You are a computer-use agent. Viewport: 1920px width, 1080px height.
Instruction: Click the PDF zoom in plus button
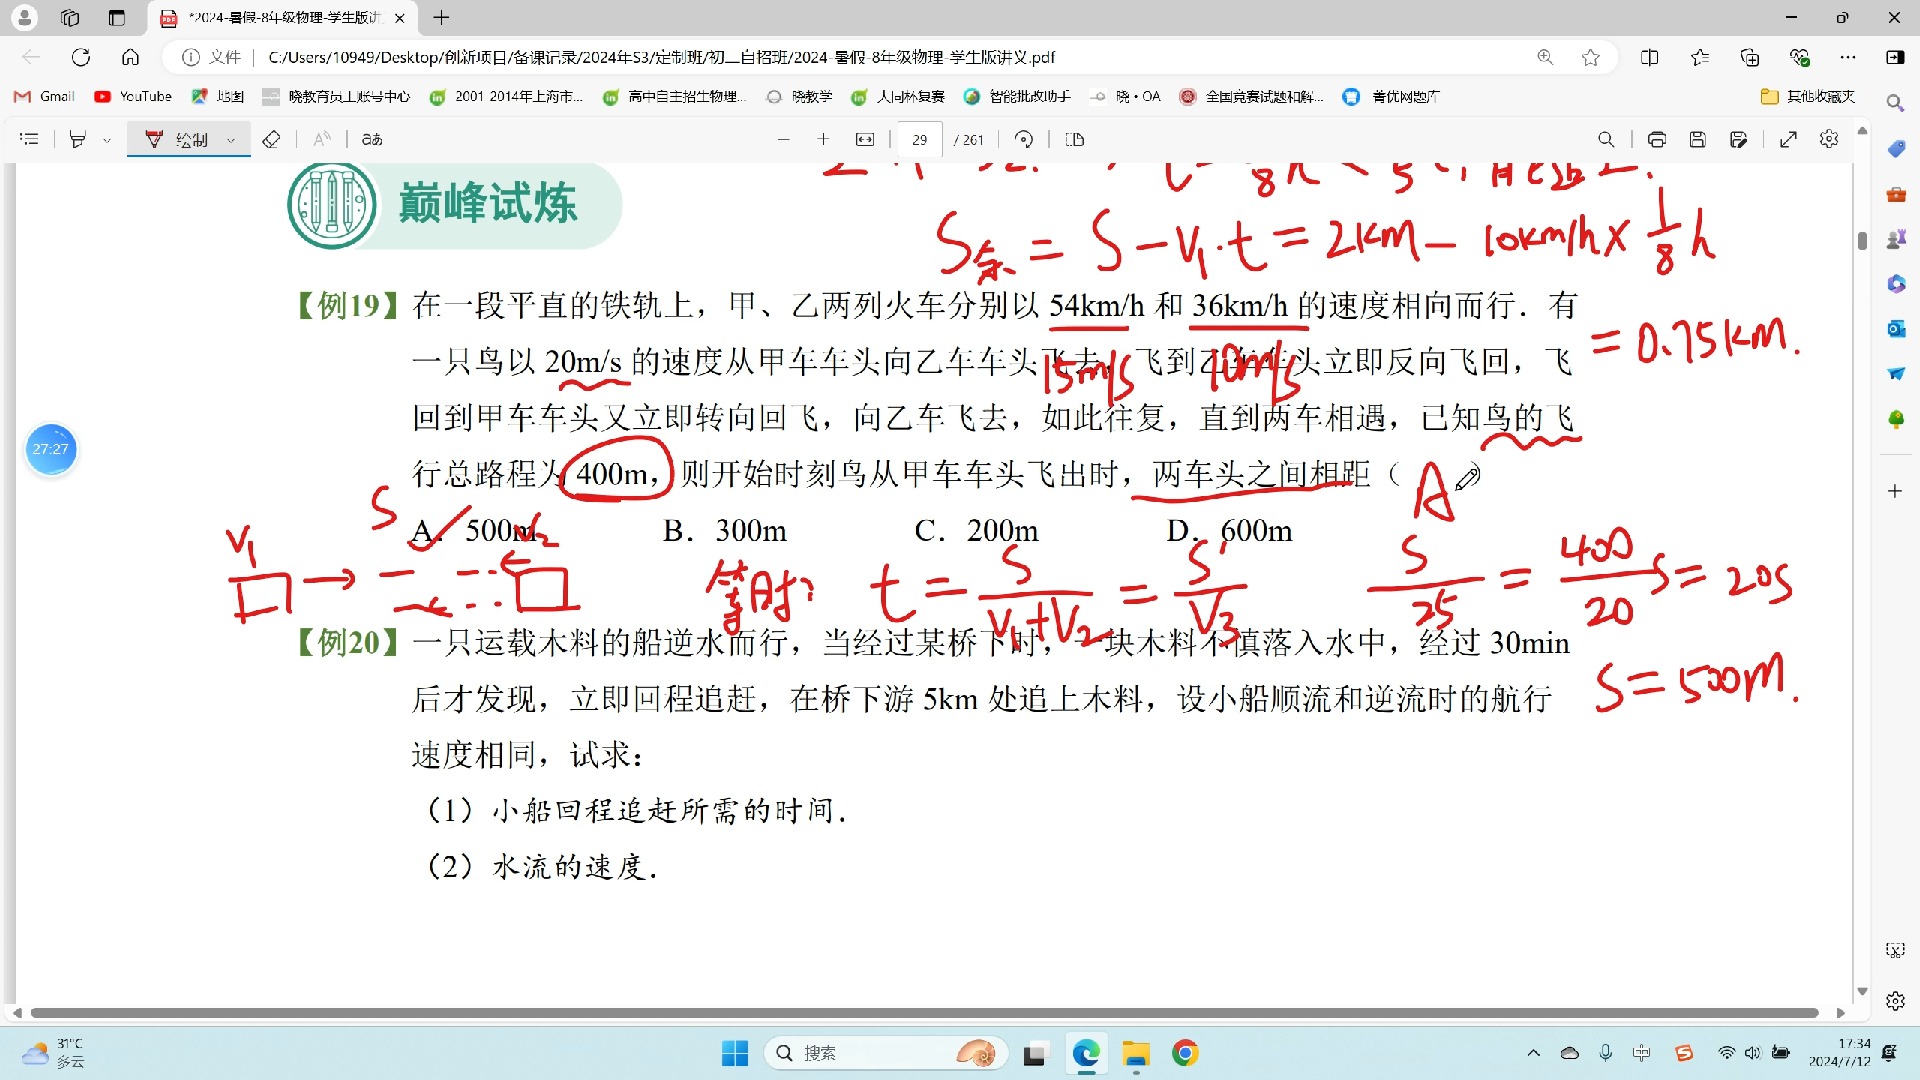(823, 140)
